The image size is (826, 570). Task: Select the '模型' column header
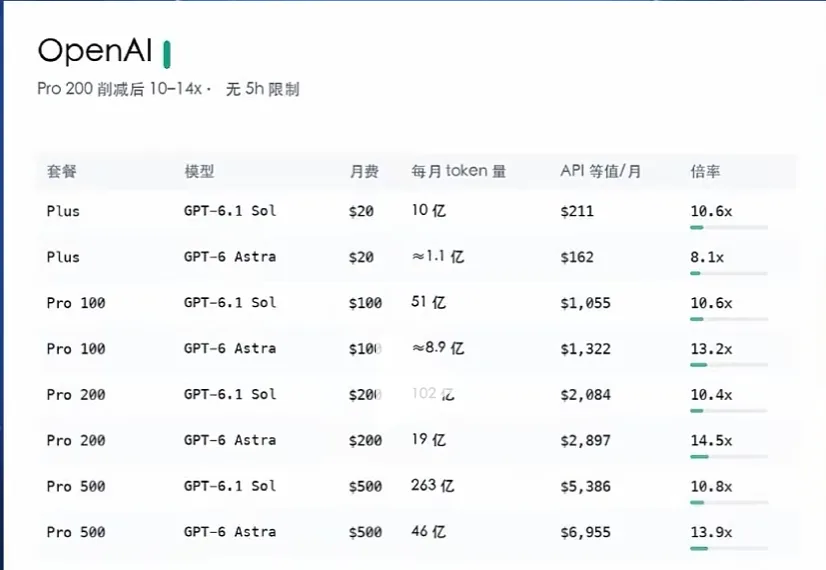click(x=199, y=171)
